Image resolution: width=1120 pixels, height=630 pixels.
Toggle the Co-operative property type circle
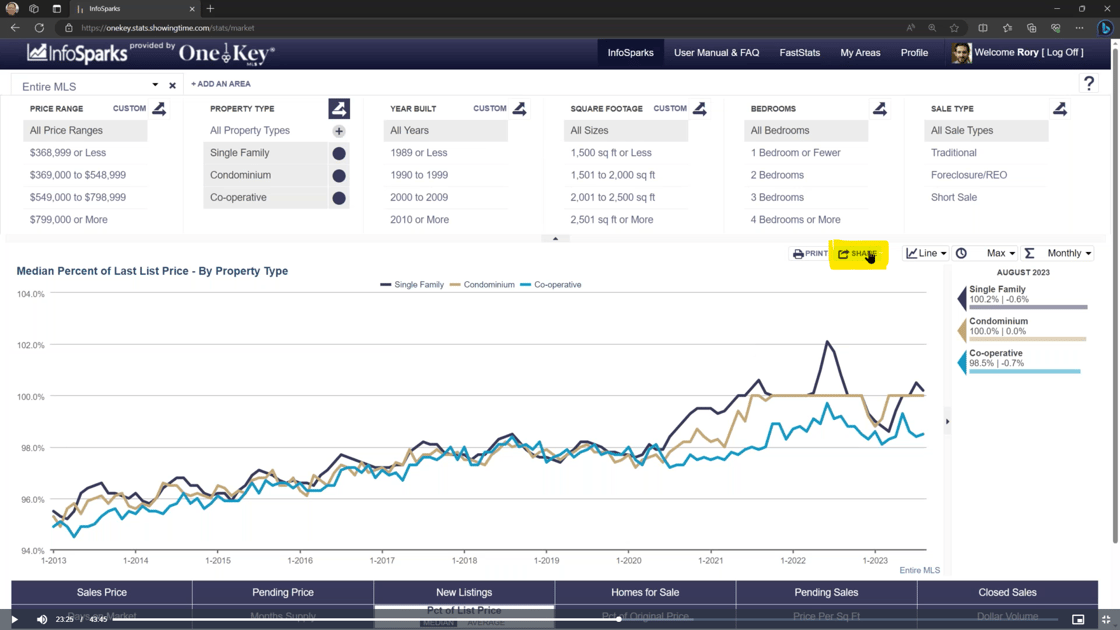(339, 198)
